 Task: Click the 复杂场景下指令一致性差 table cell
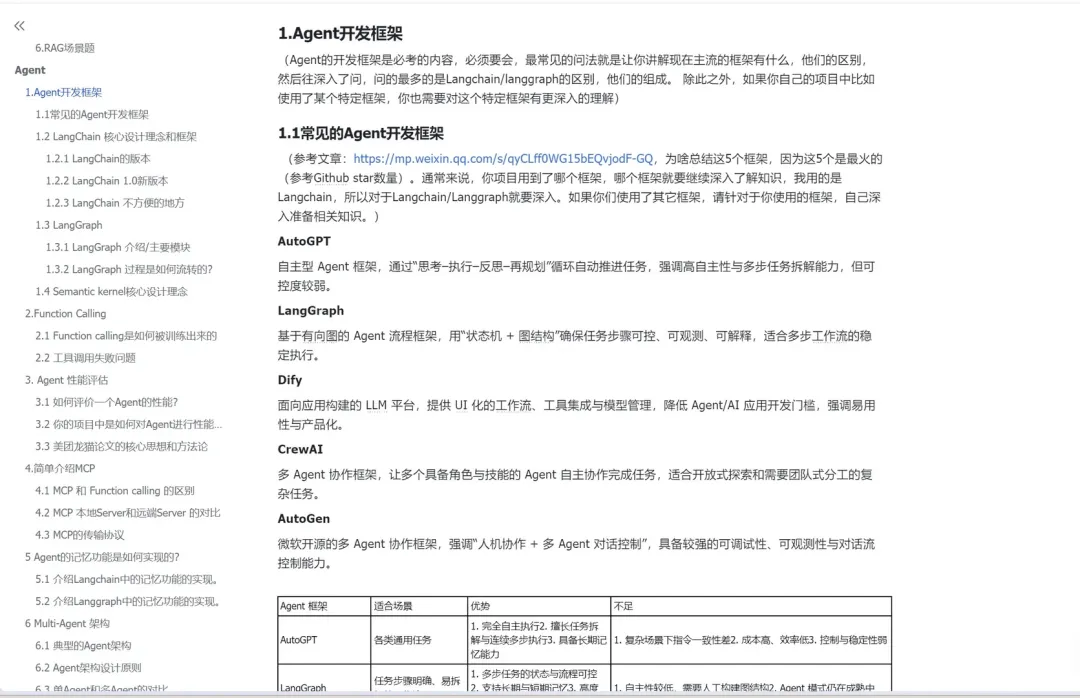pyautogui.click(x=750, y=640)
